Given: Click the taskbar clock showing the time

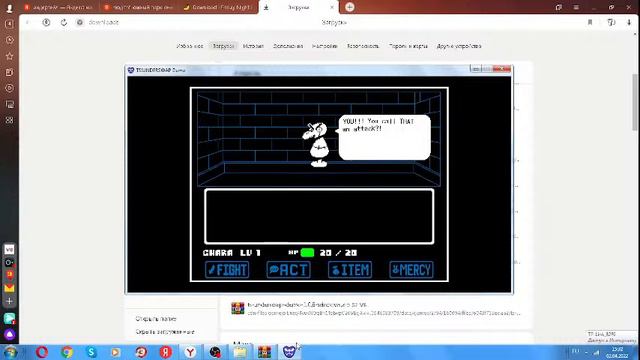Looking at the screenshot, I should point(617,352).
